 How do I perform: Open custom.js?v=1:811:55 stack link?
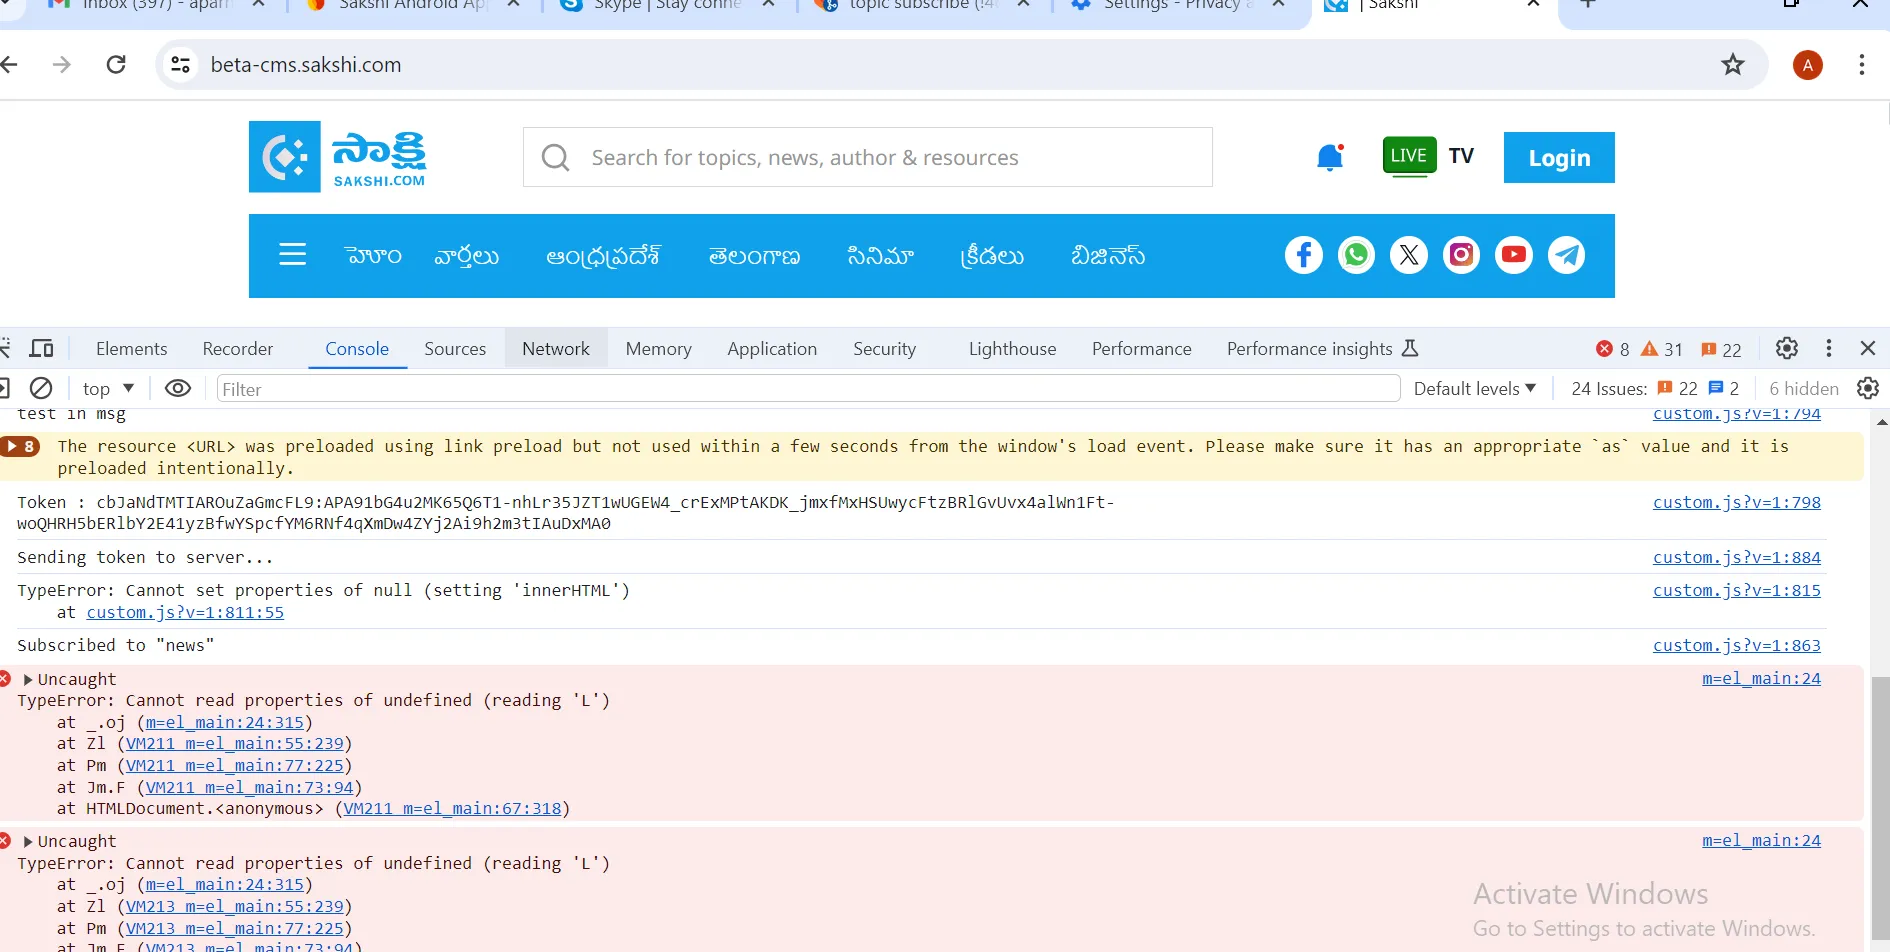185,612
